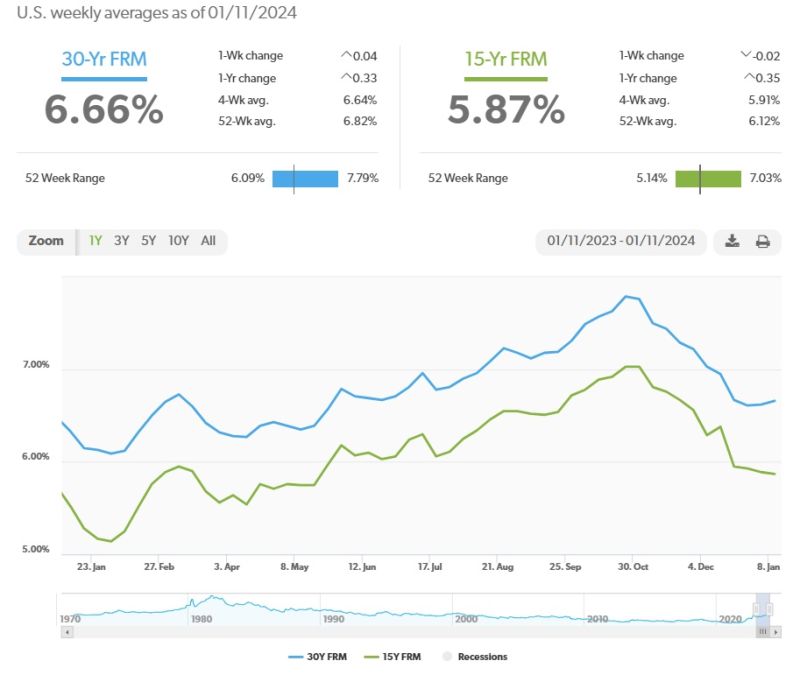Screen dimensions: 800x675
Task: Show All historical data range
Action: (x=208, y=241)
